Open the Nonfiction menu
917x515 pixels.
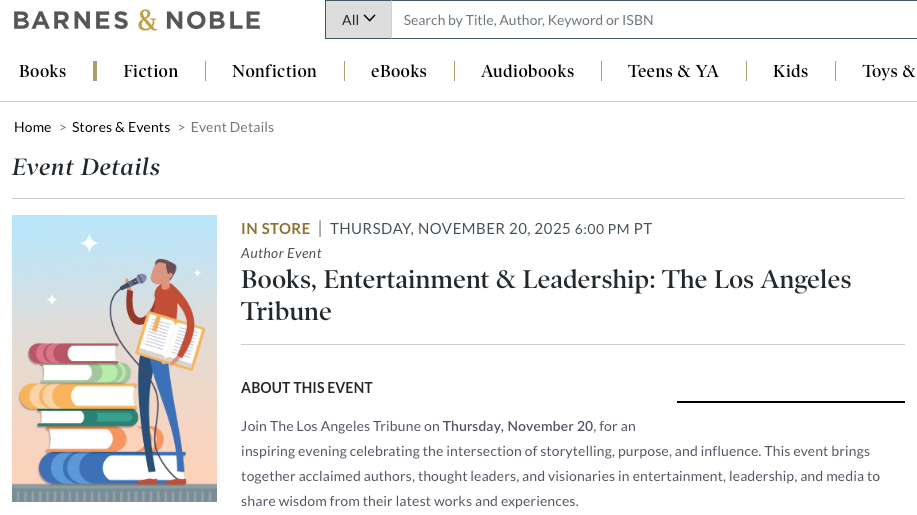pos(274,71)
